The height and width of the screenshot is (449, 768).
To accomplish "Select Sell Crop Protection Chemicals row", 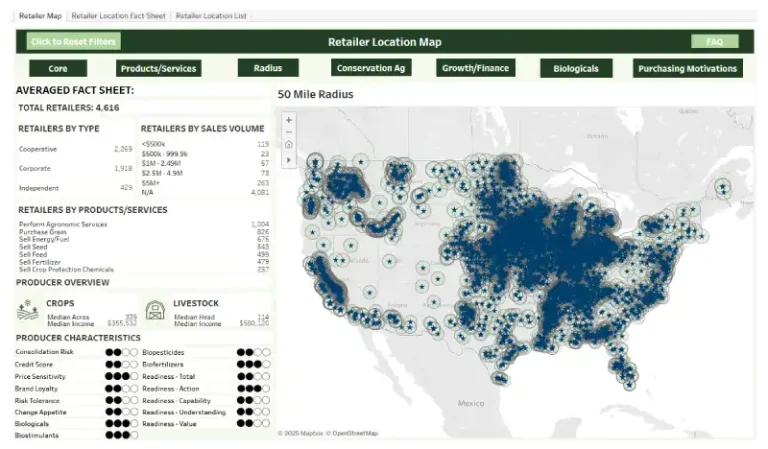I will [144, 269].
